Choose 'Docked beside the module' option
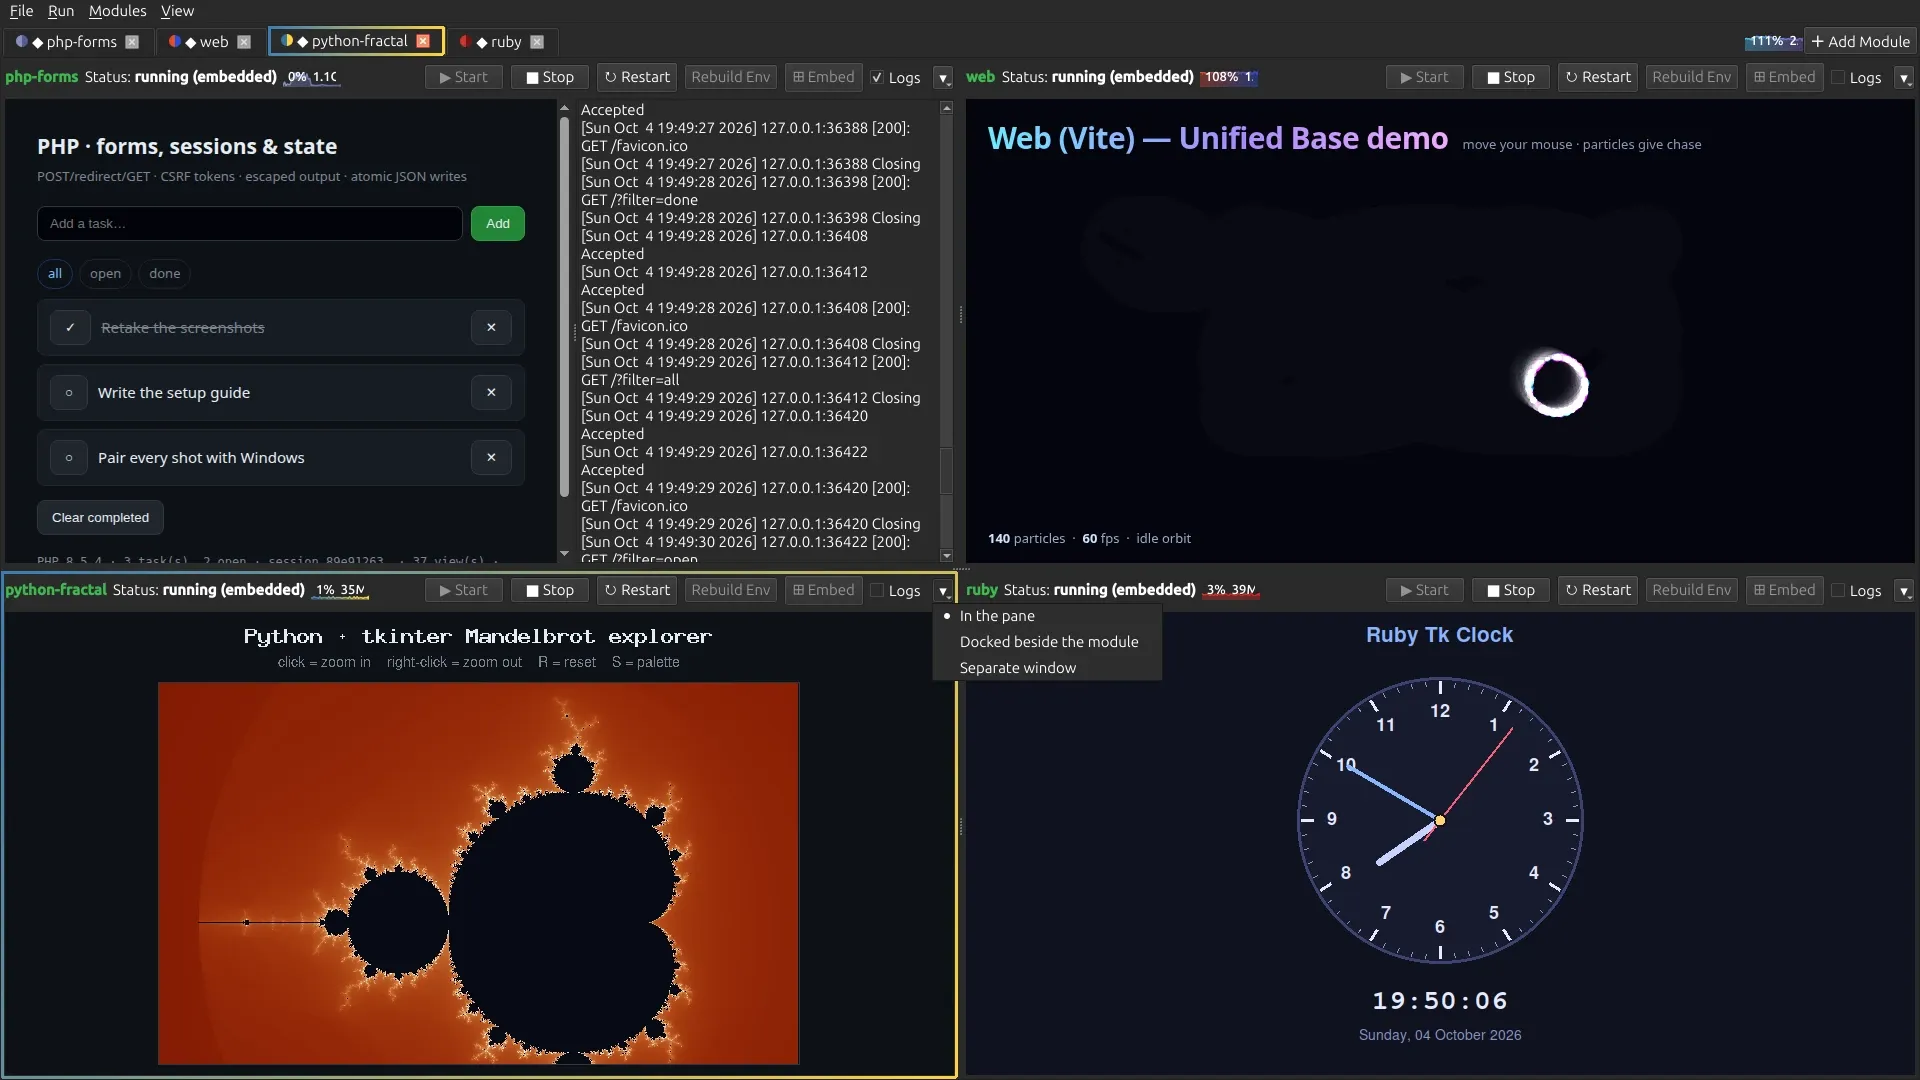 (1047, 642)
